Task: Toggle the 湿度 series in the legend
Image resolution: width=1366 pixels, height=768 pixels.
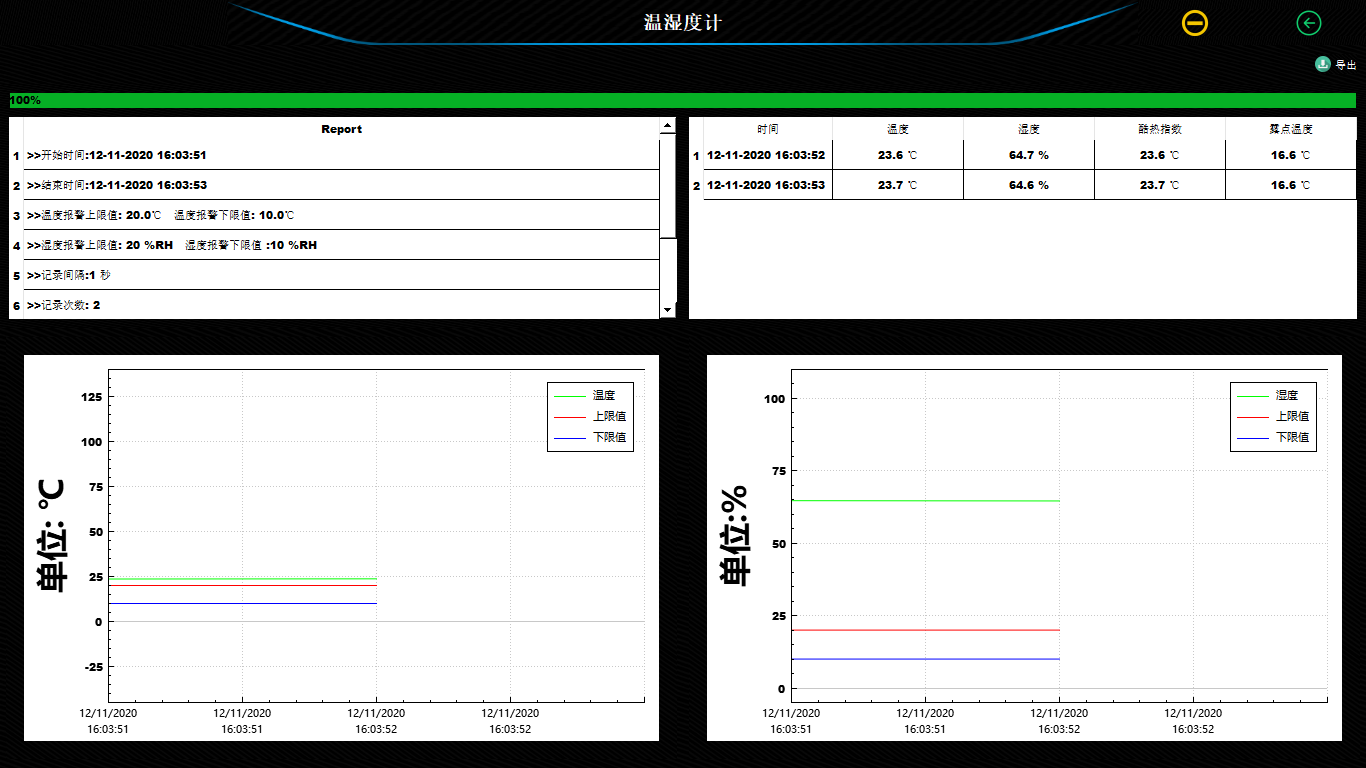Action: click(1285, 395)
